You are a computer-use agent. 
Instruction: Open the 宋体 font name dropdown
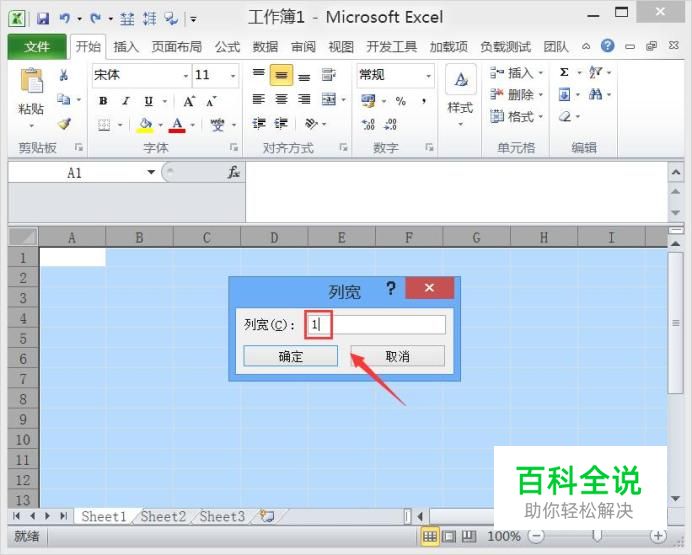tap(186, 76)
